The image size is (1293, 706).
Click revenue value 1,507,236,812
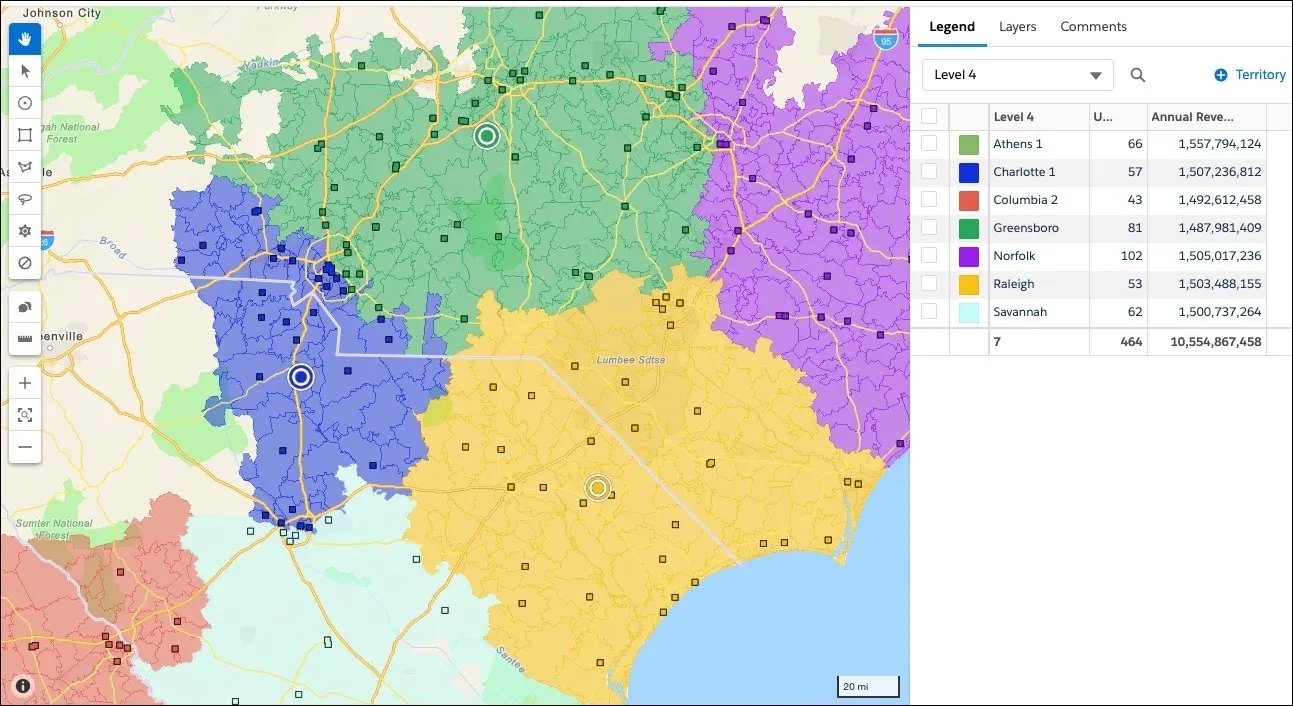point(1219,172)
